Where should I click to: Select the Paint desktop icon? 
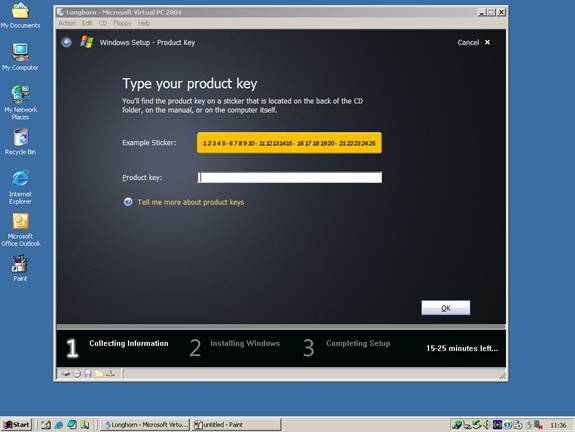tap(20, 268)
